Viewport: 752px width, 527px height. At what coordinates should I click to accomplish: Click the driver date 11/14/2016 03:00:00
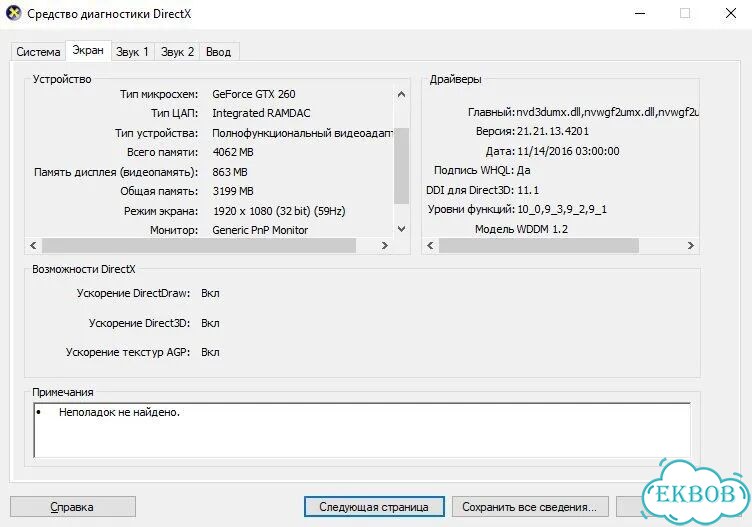(568, 152)
